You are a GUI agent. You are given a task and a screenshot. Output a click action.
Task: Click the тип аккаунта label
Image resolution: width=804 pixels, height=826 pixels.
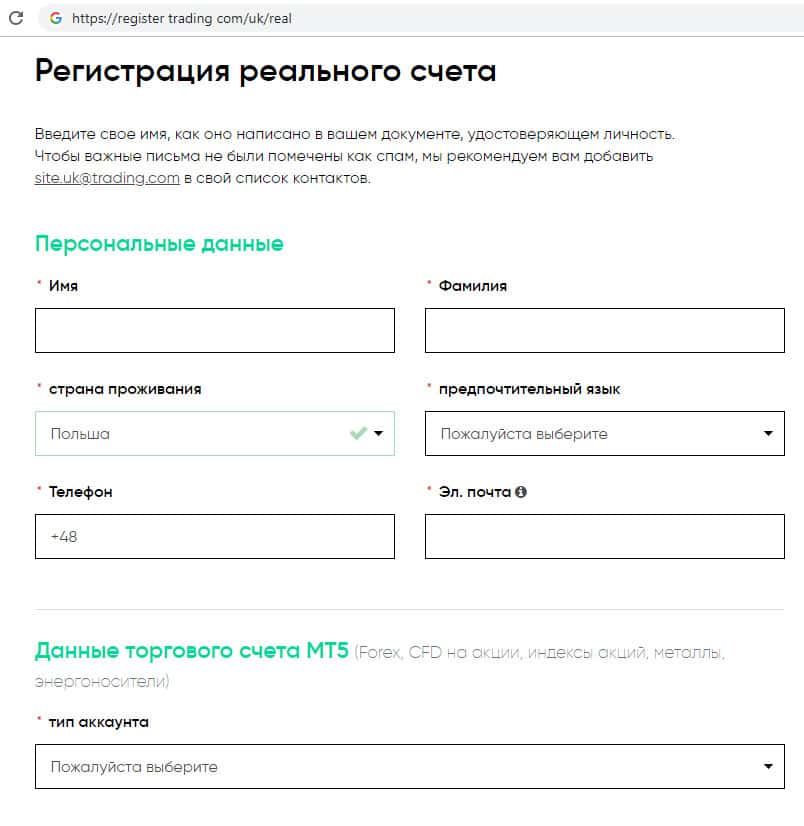98,722
